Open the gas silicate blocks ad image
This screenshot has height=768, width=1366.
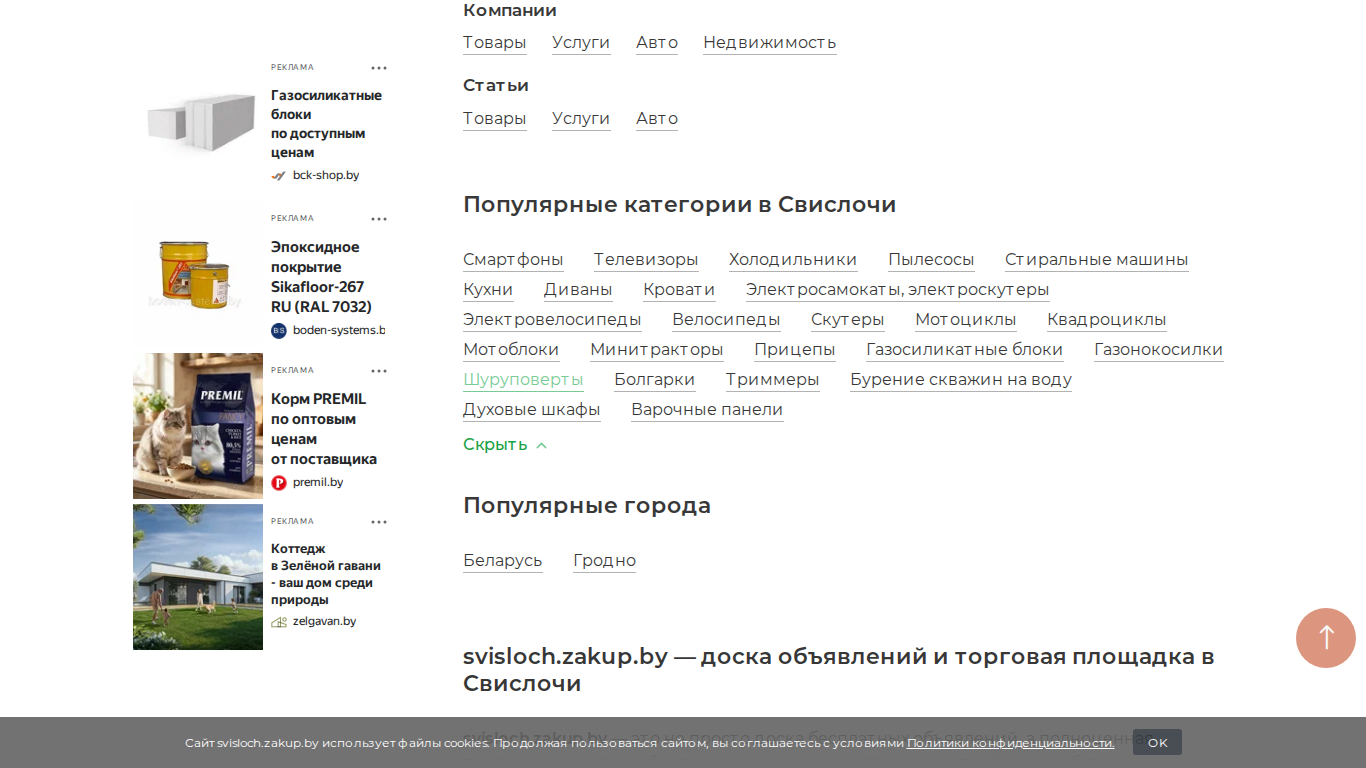click(x=198, y=124)
